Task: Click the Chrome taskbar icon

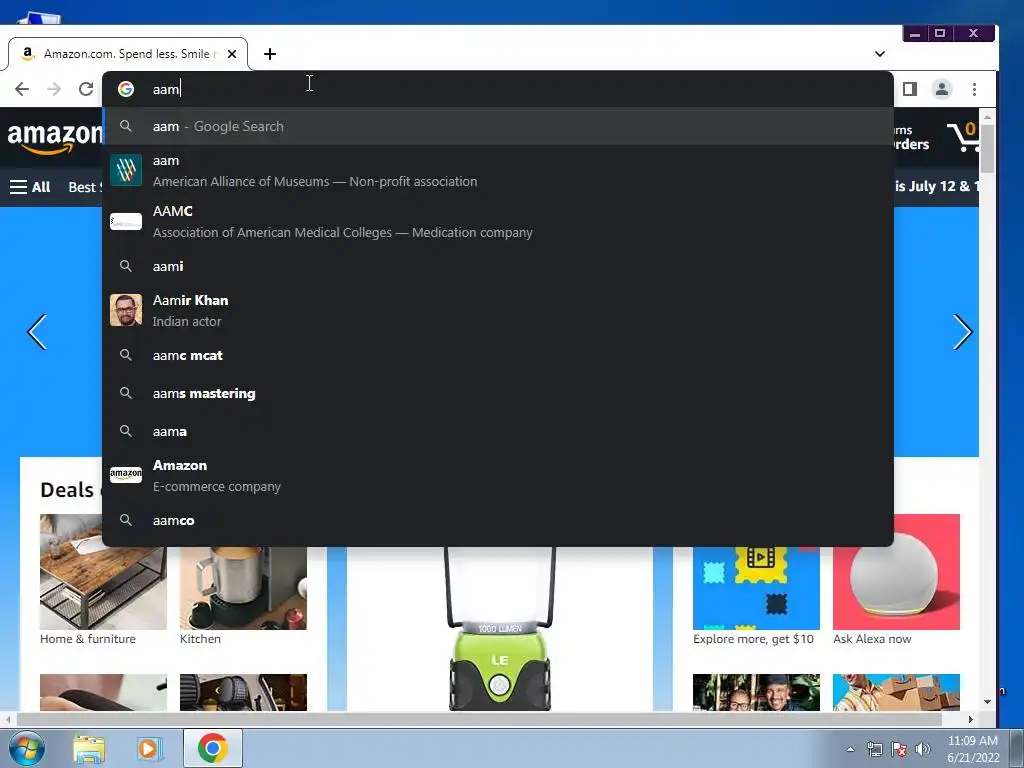Action: pos(213,748)
